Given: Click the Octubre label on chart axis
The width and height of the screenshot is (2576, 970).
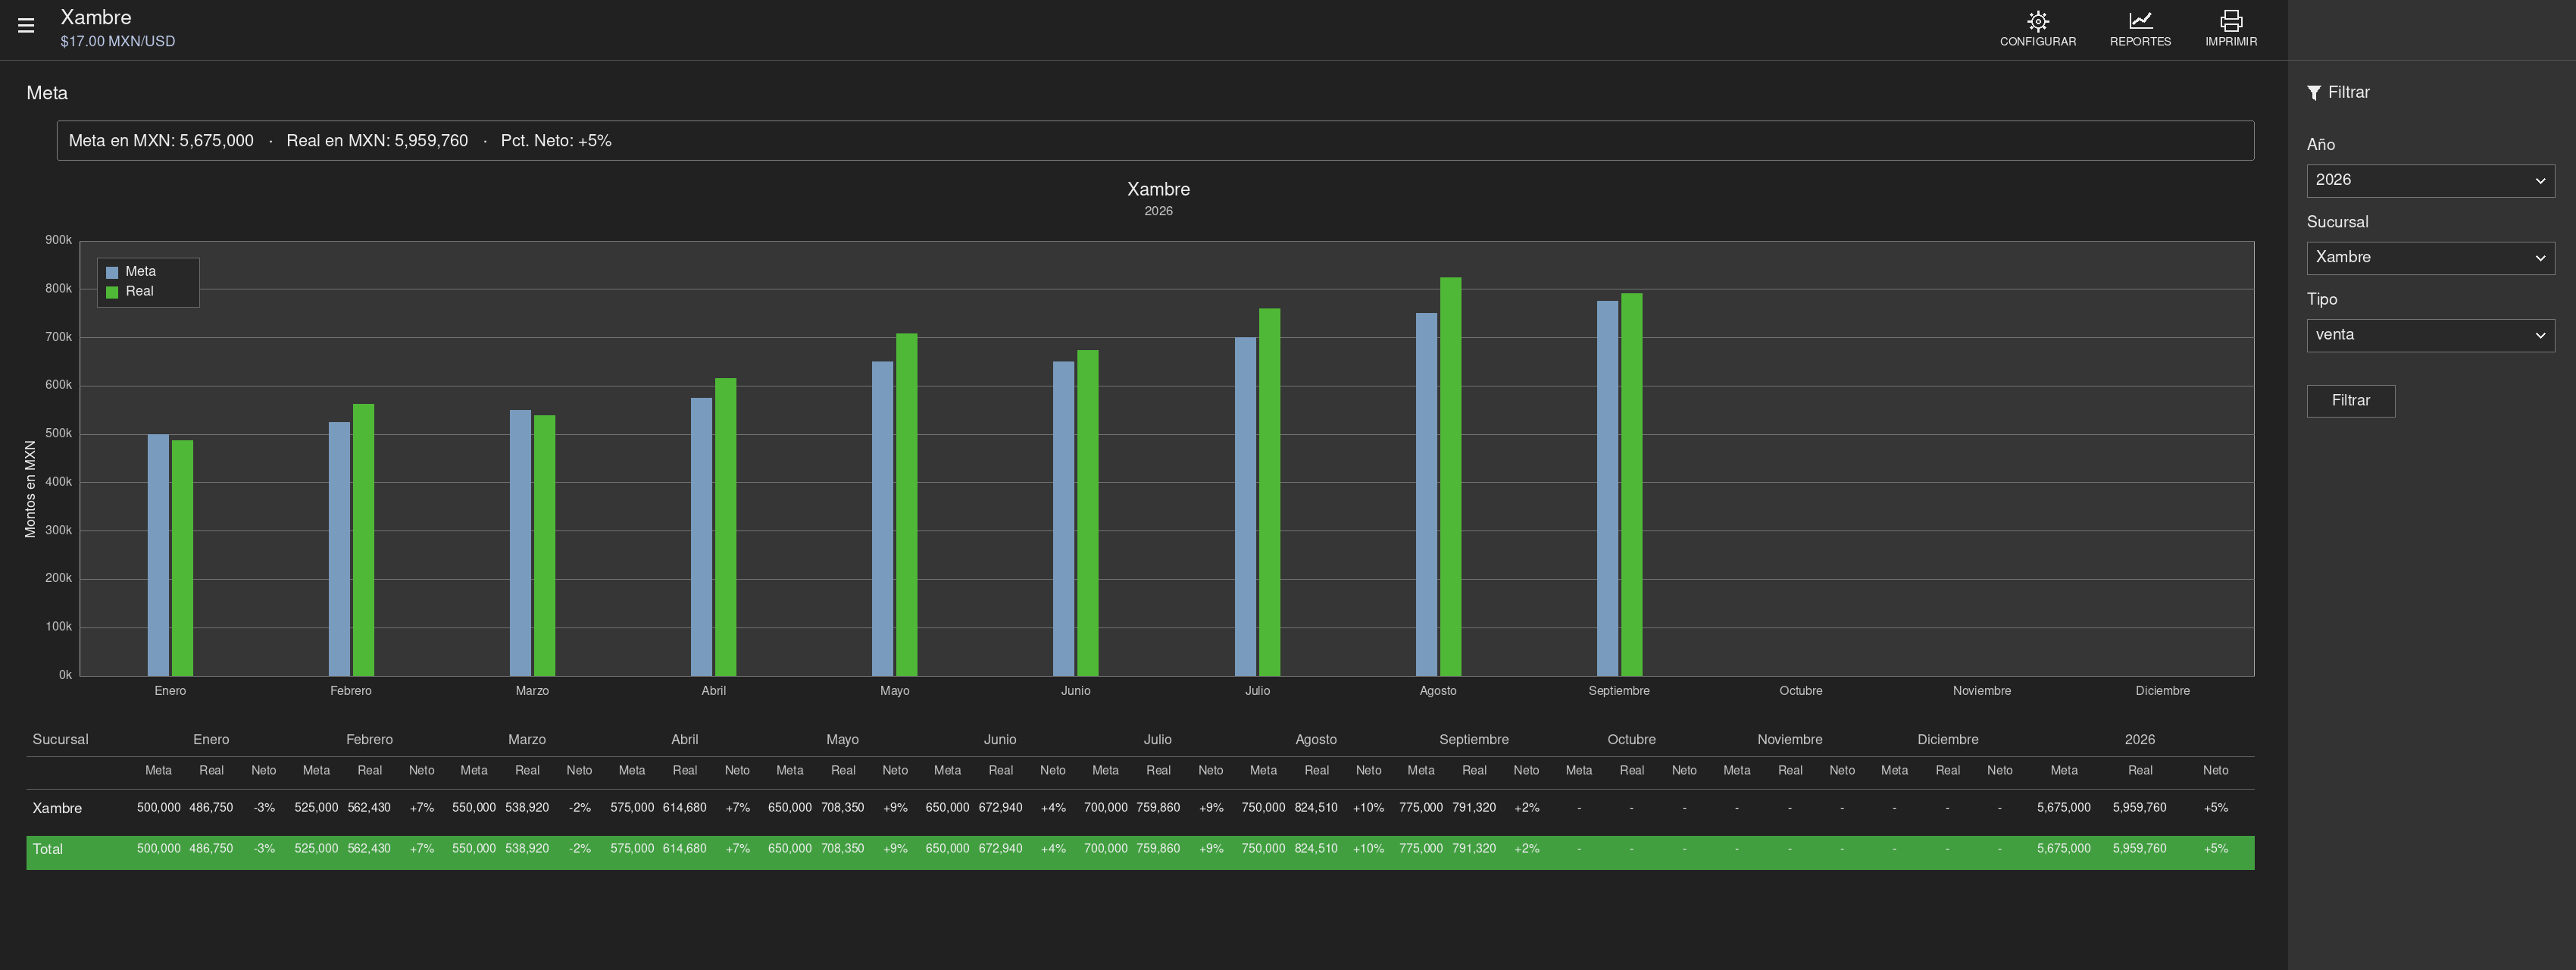Looking at the screenshot, I should [1800, 691].
